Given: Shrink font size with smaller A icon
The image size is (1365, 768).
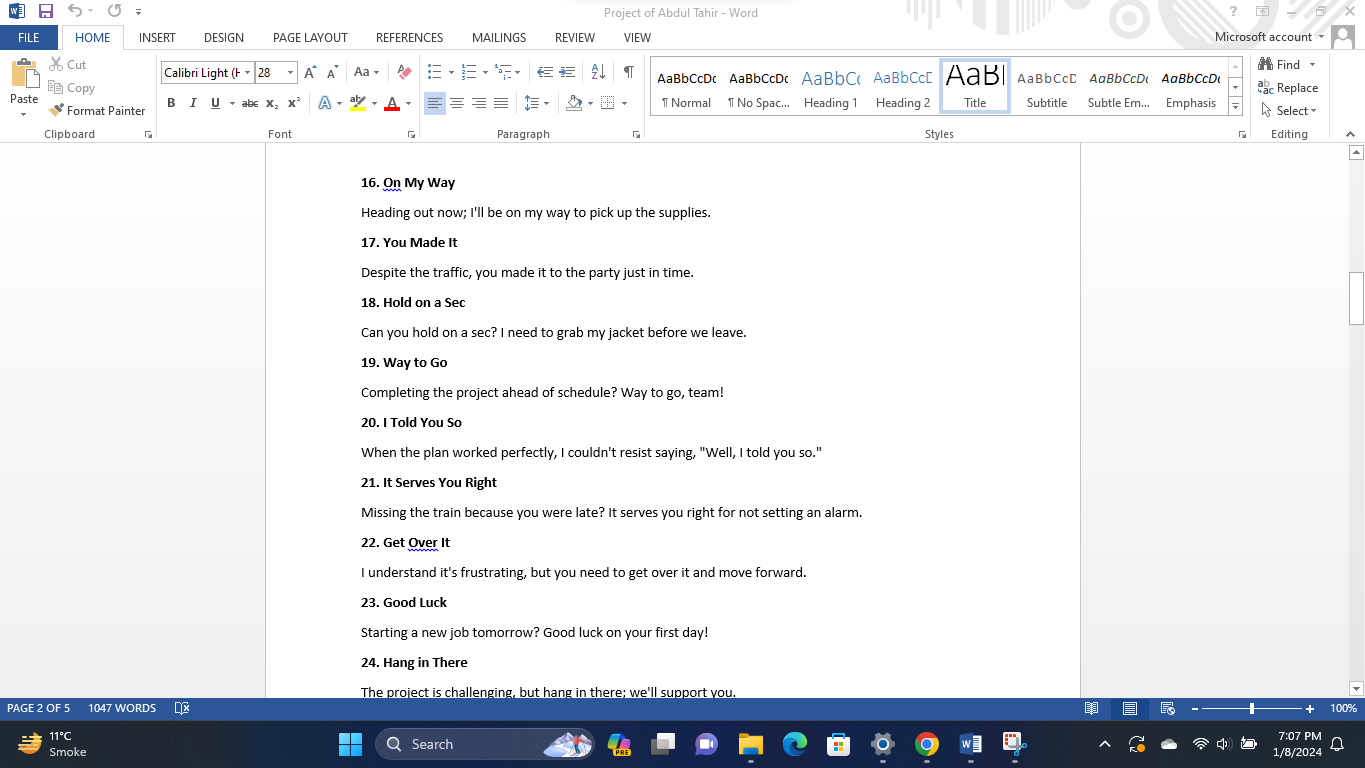Looking at the screenshot, I should pos(334,72).
